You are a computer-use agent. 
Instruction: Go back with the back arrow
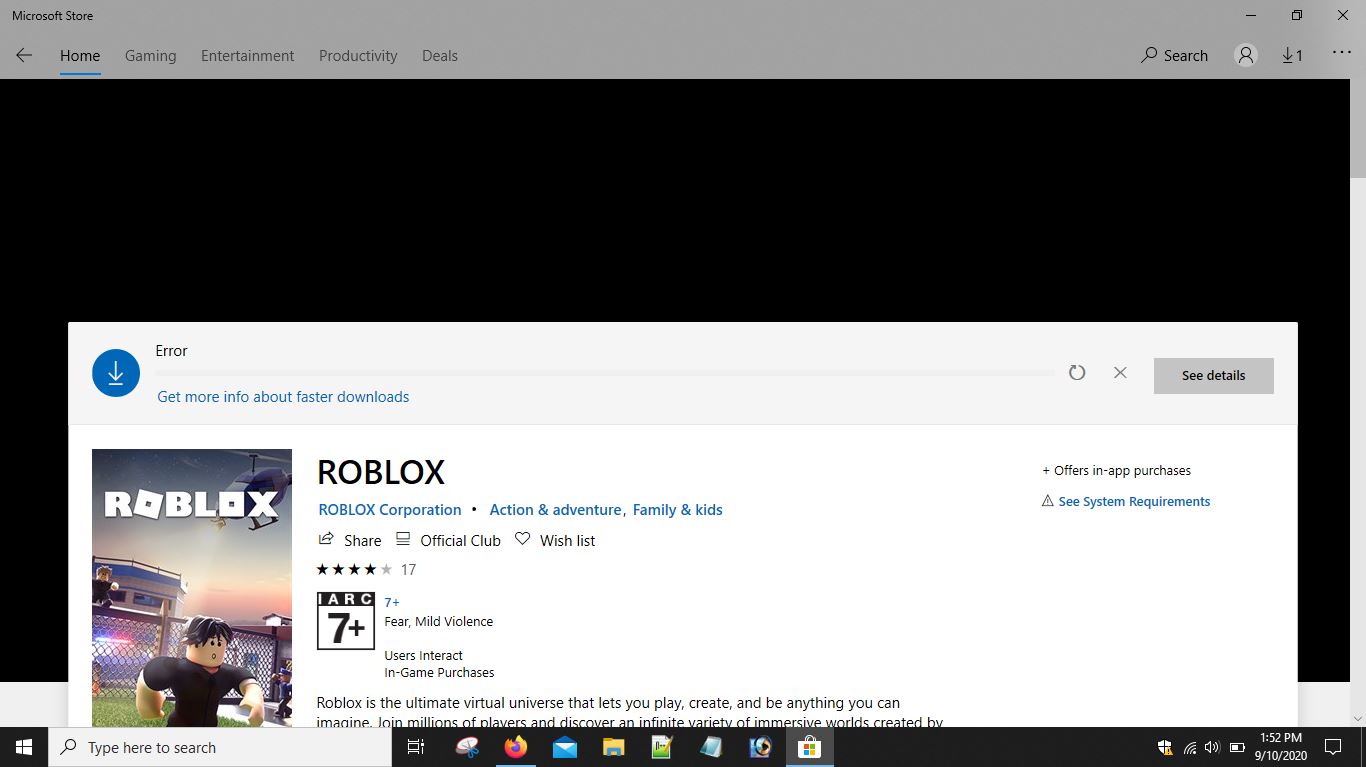24,56
